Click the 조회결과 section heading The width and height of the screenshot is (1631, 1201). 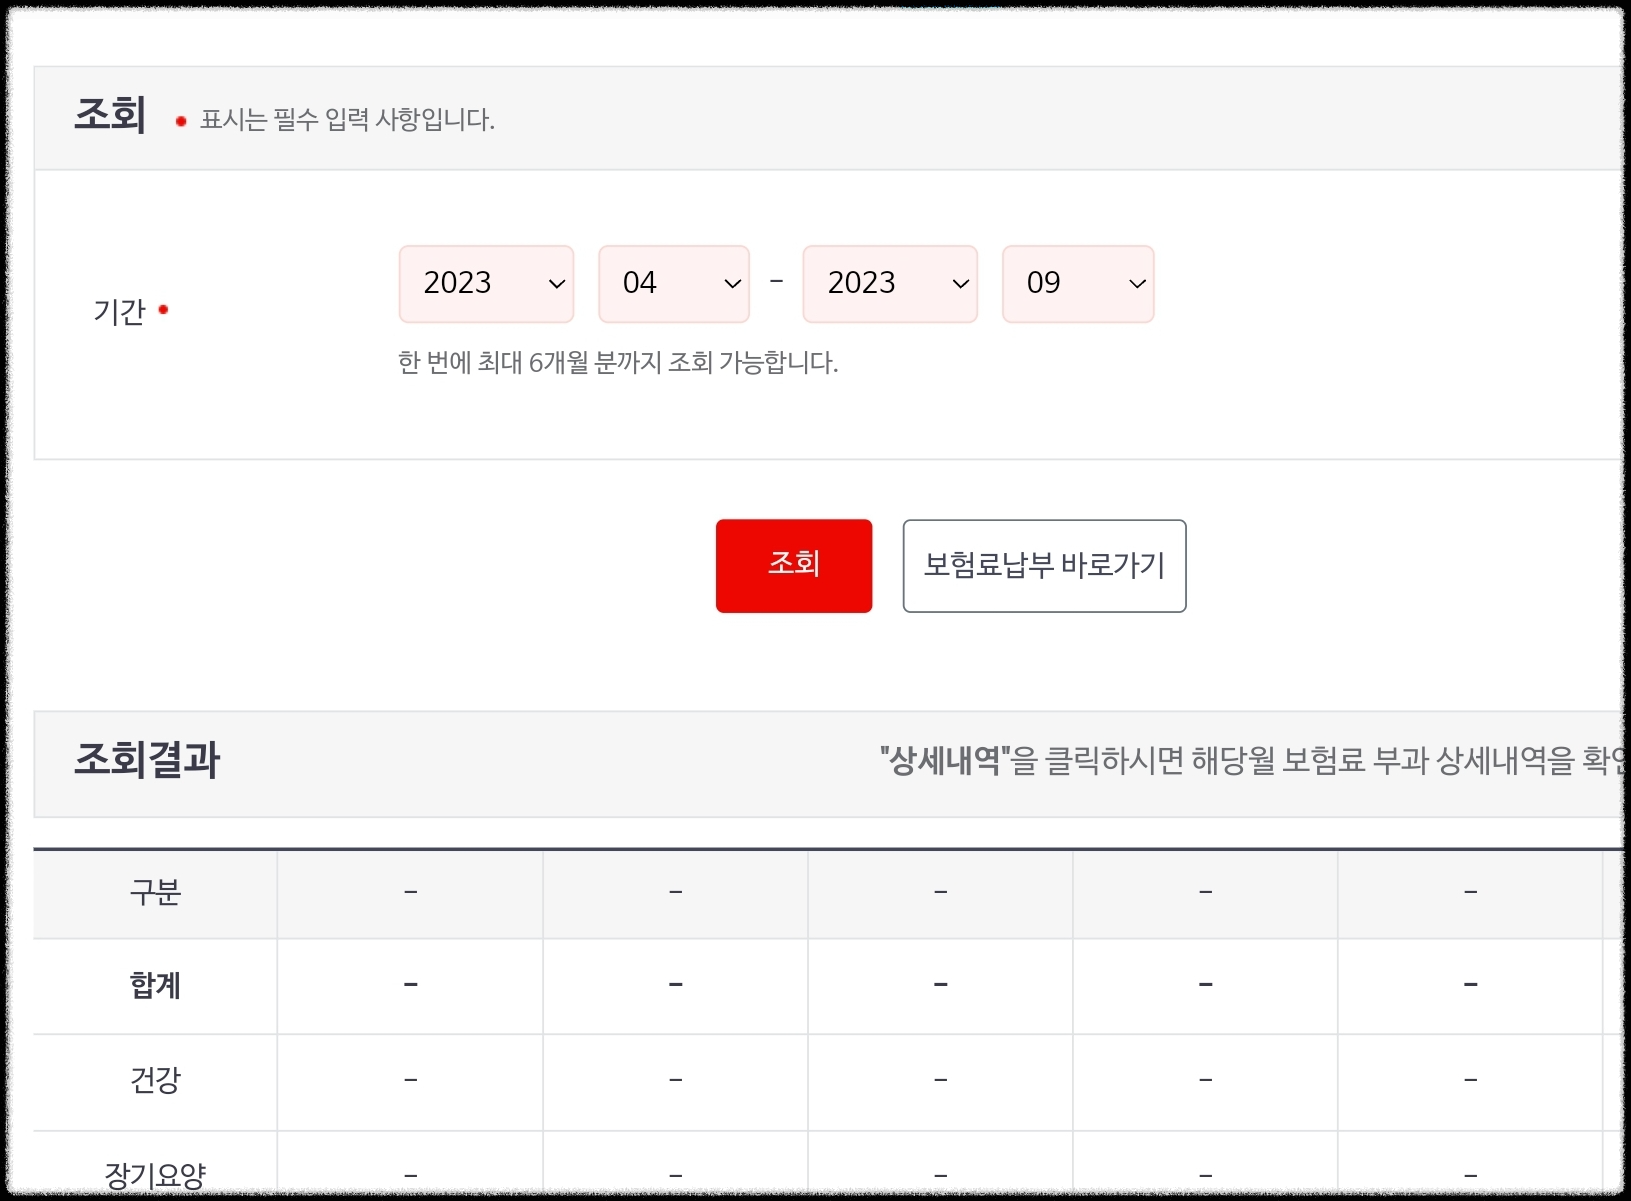147,760
